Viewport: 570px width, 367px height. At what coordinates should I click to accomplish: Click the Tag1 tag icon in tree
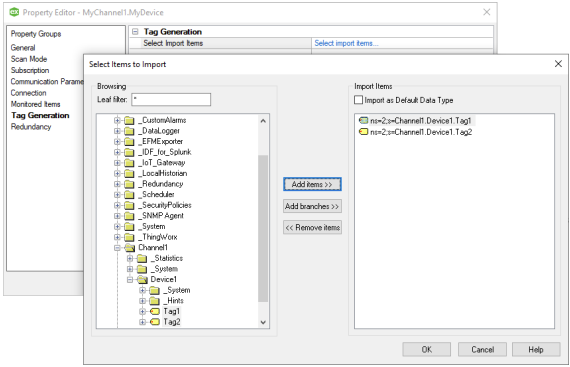[155, 311]
